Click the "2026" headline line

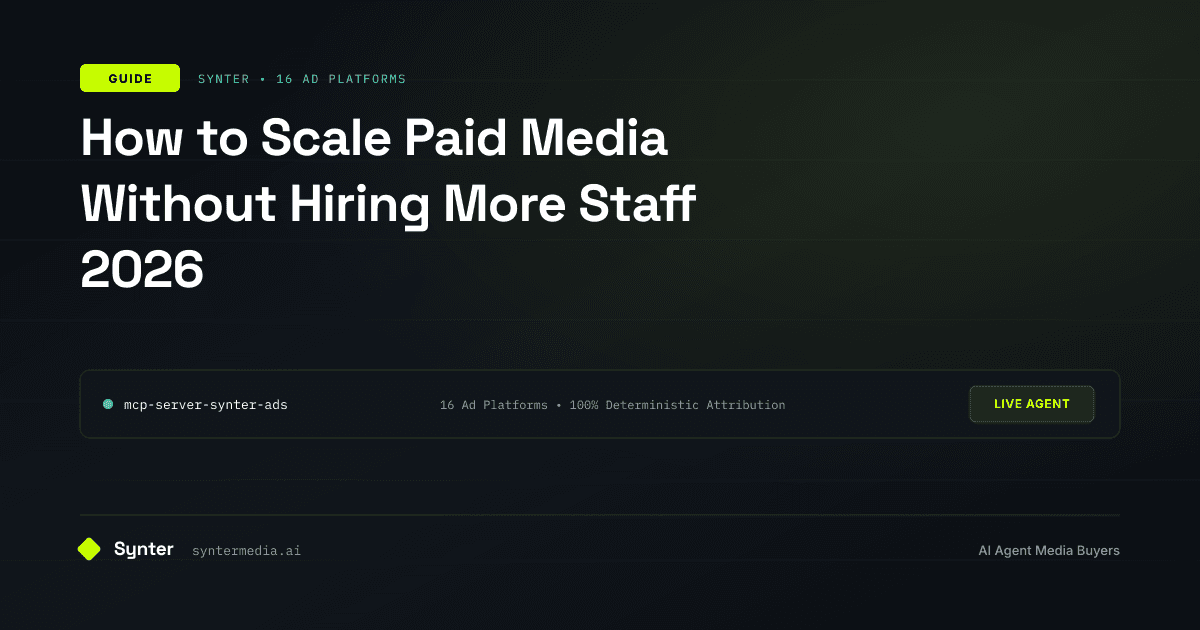click(142, 269)
